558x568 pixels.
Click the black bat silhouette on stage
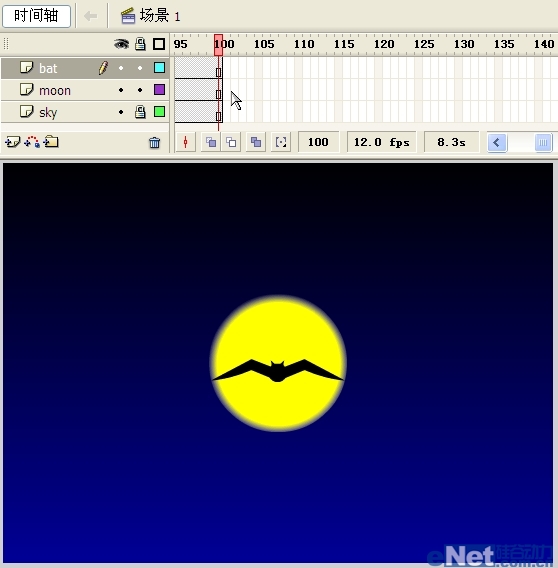pyautogui.click(x=277, y=372)
